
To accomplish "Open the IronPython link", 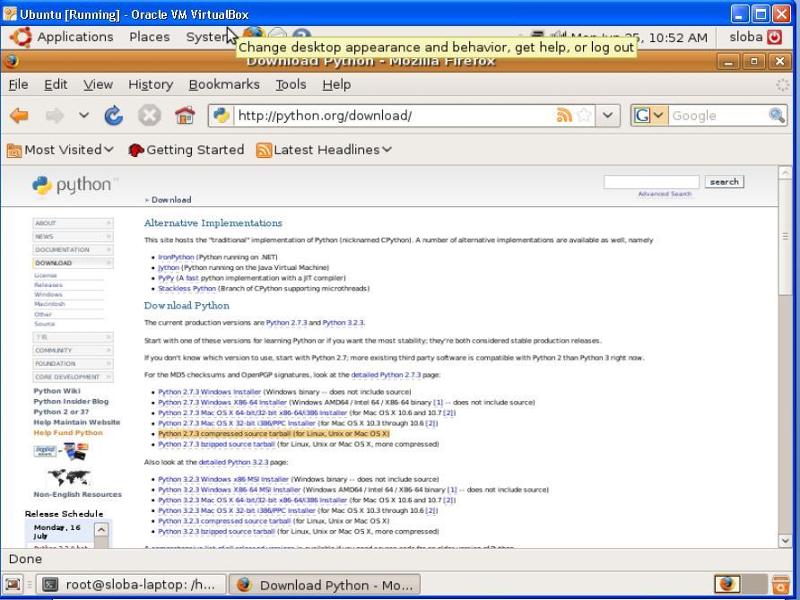I will pyautogui.click(x=176, y=257).
